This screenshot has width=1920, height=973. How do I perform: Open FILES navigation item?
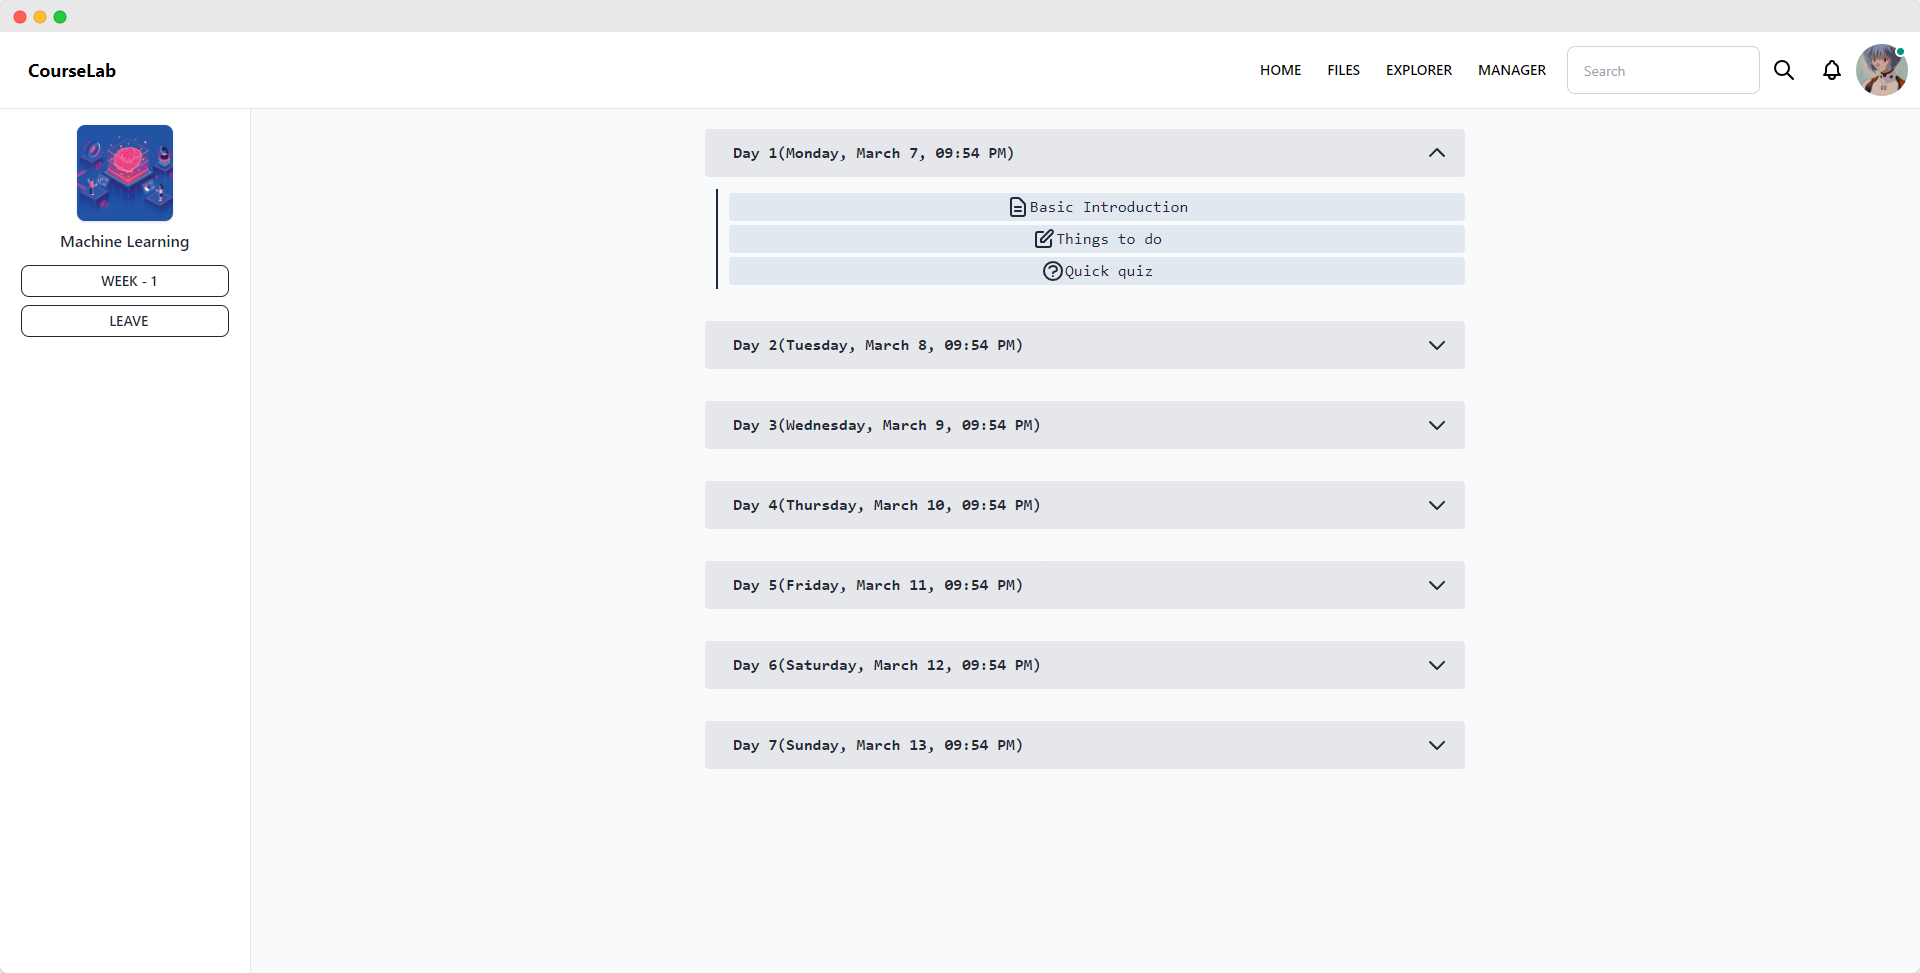pos(1343,70)
